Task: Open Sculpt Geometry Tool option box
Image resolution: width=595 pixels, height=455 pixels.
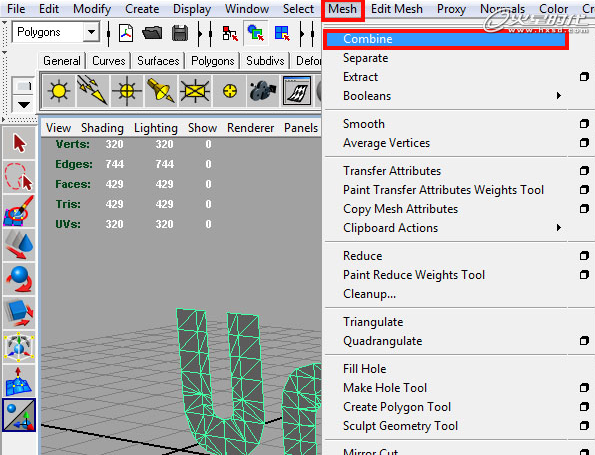Action: (584, 426)
